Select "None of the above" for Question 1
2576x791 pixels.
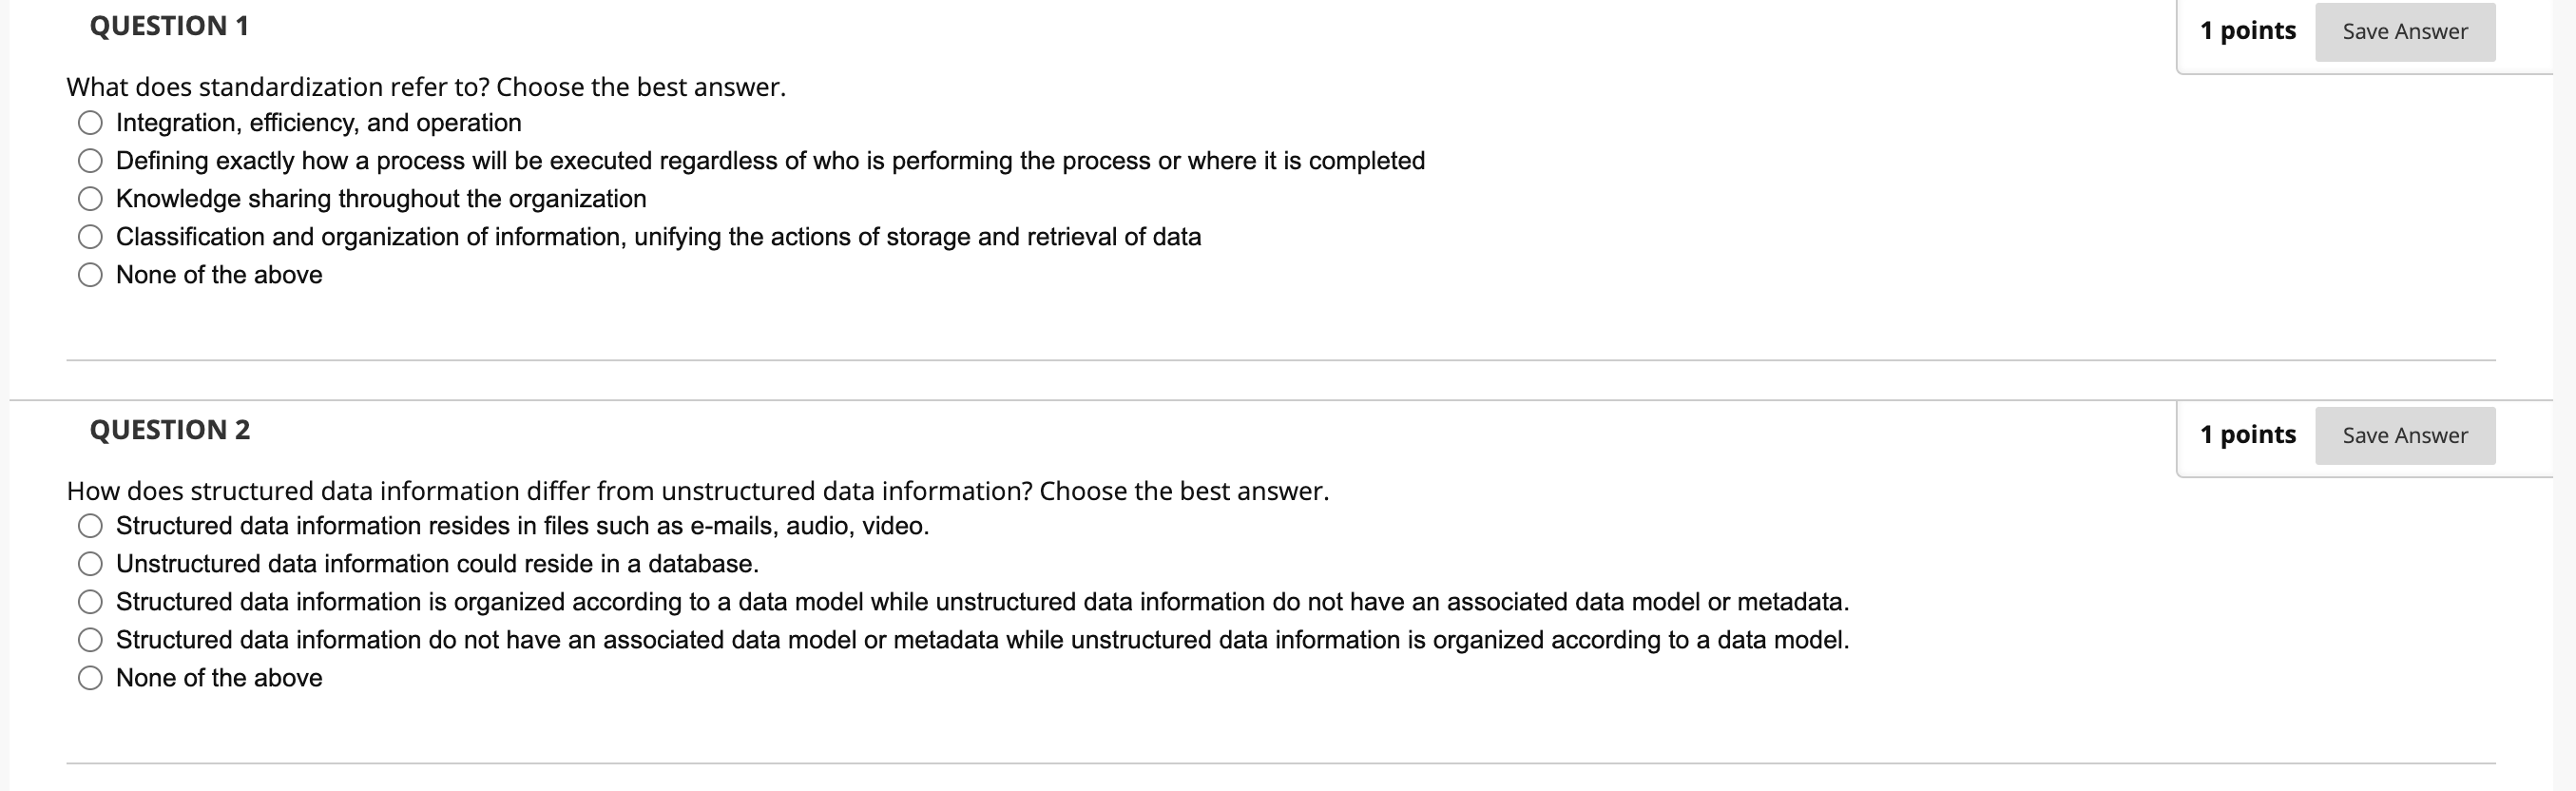click(90, 274)
